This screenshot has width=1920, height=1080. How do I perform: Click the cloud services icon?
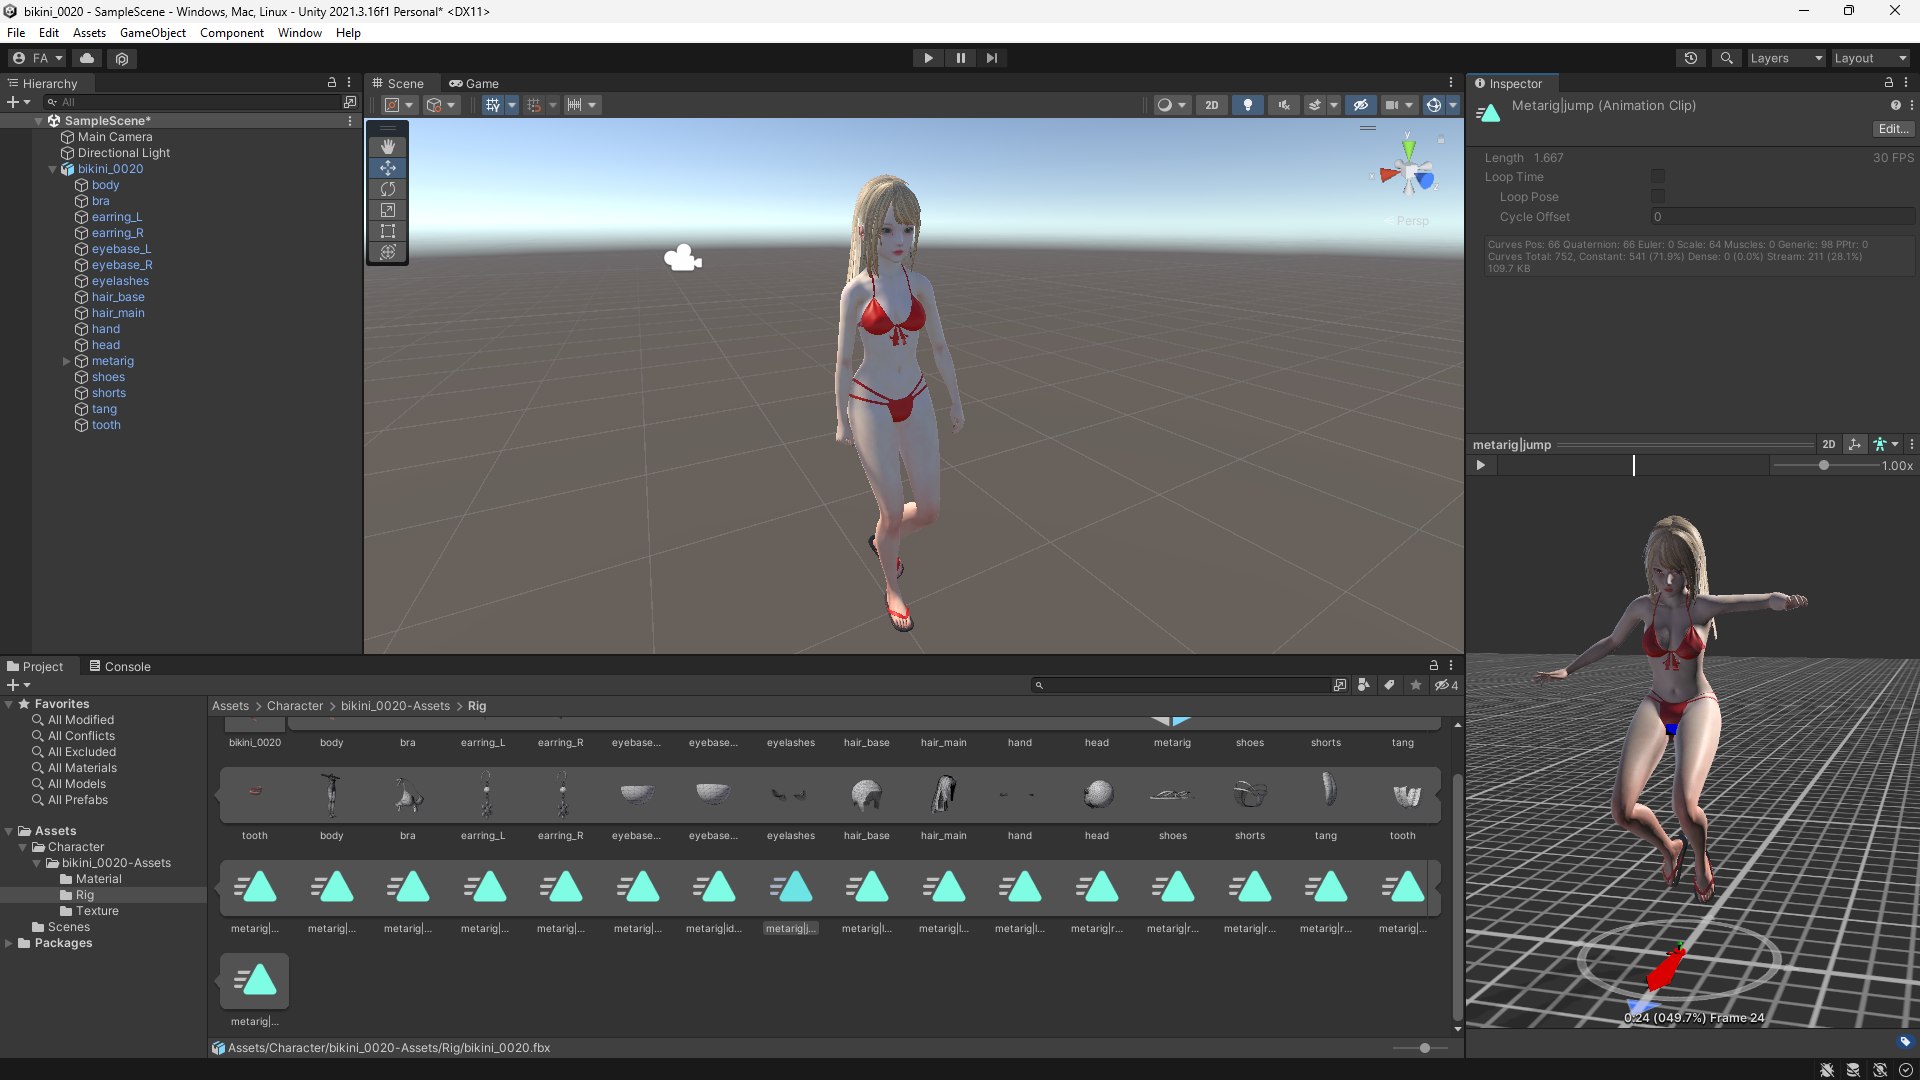point(87,58)
